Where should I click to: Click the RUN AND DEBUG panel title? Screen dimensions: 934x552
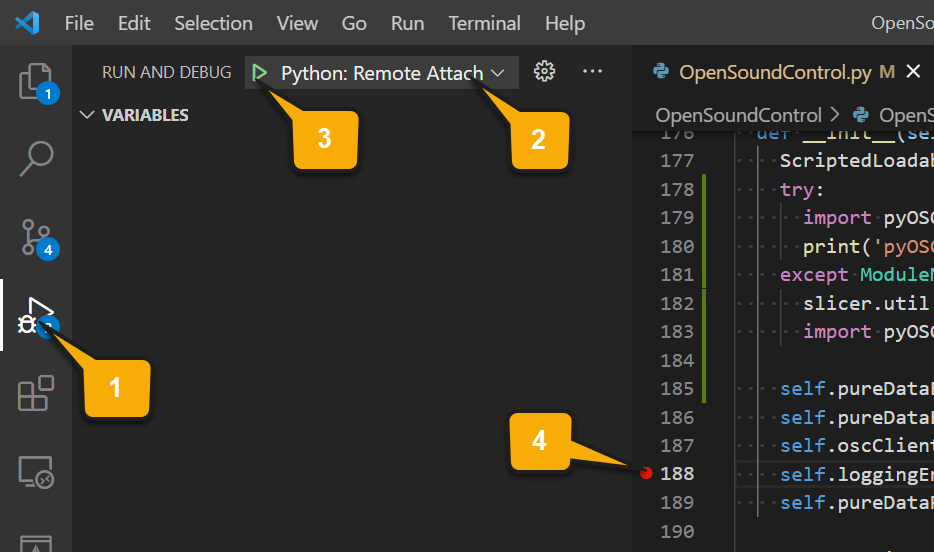[x=167, y=72]
